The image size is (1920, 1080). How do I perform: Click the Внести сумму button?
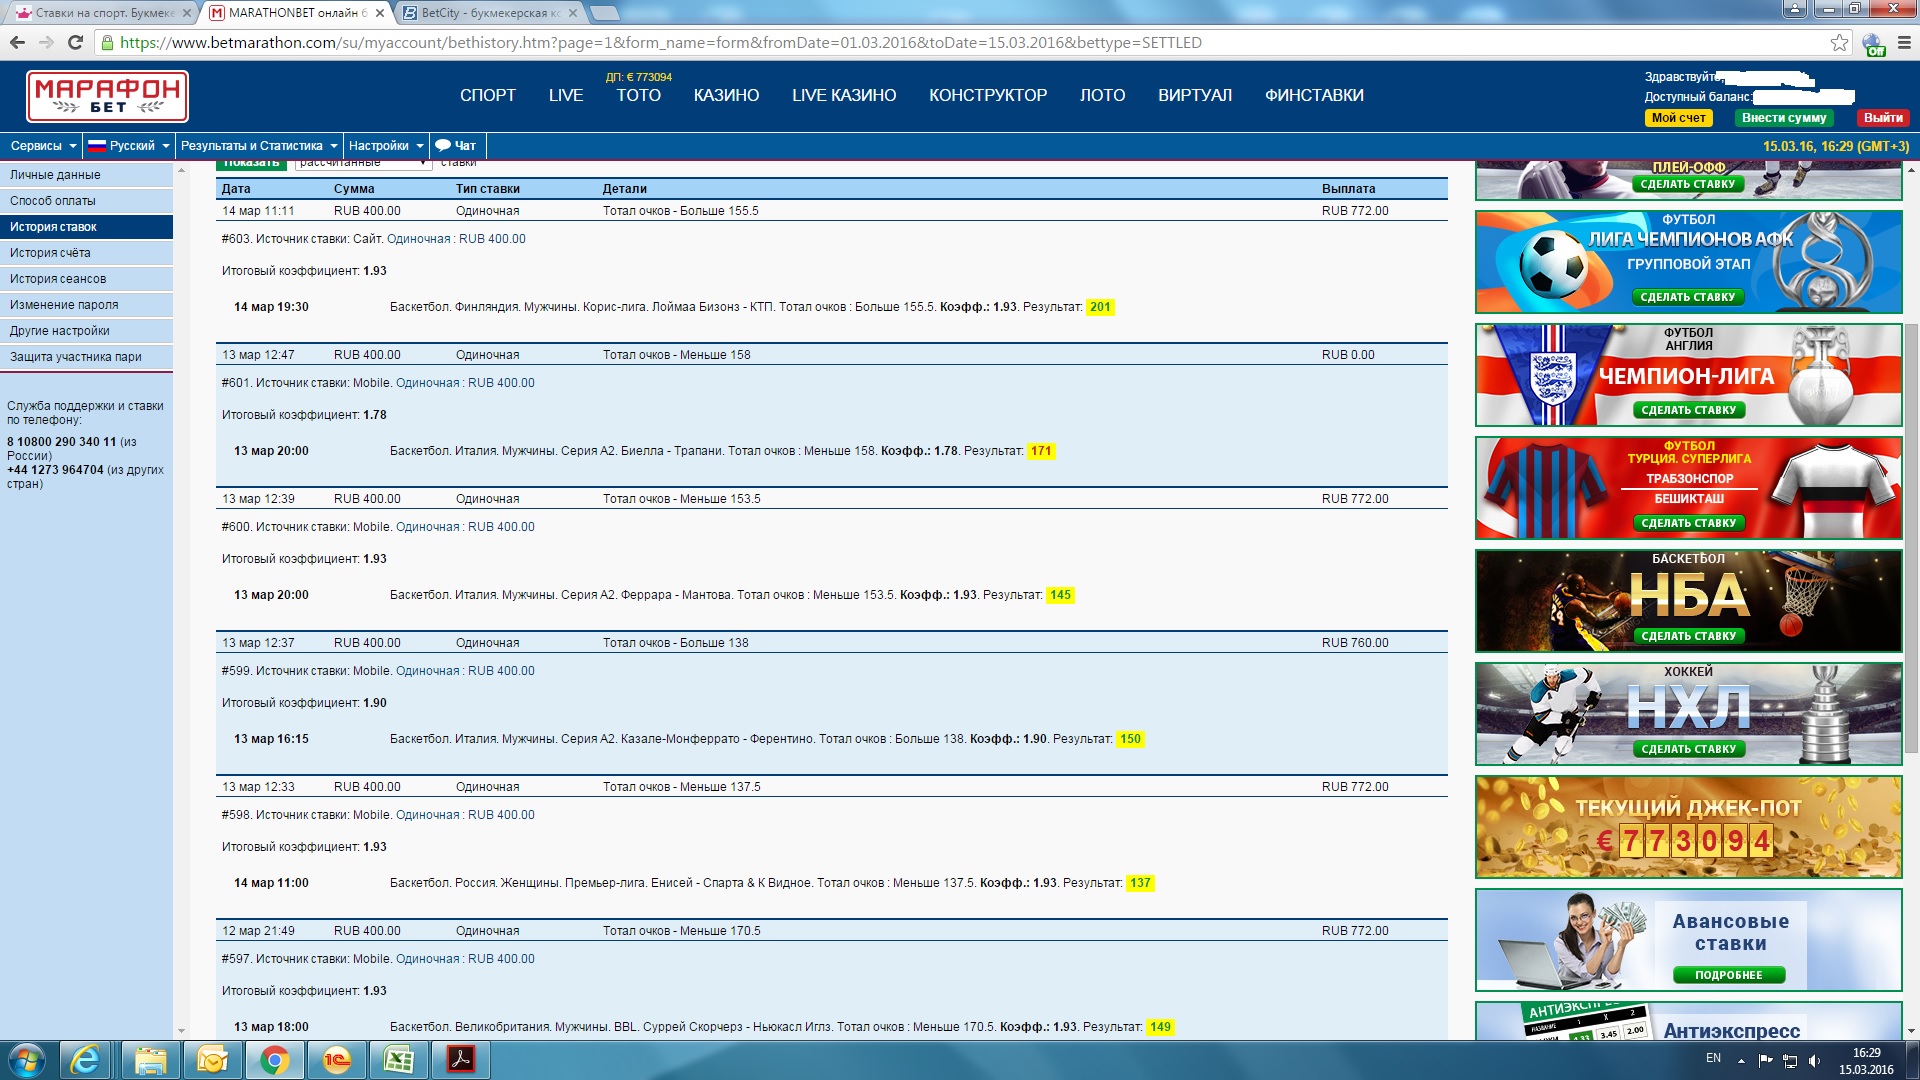click(1783, 118)
